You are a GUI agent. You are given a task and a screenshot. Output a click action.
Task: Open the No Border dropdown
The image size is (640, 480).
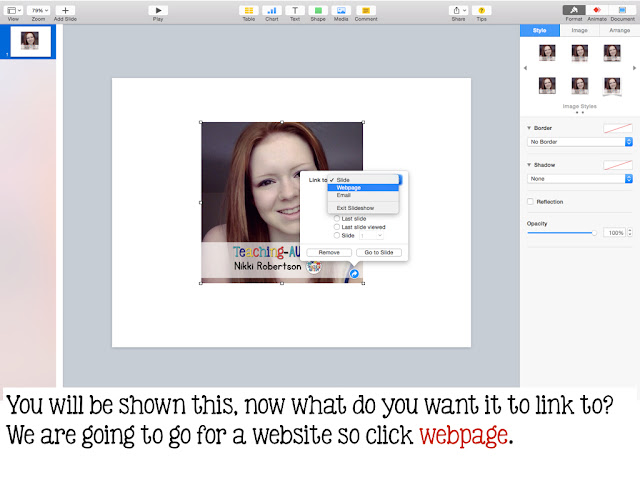point(580,142)
